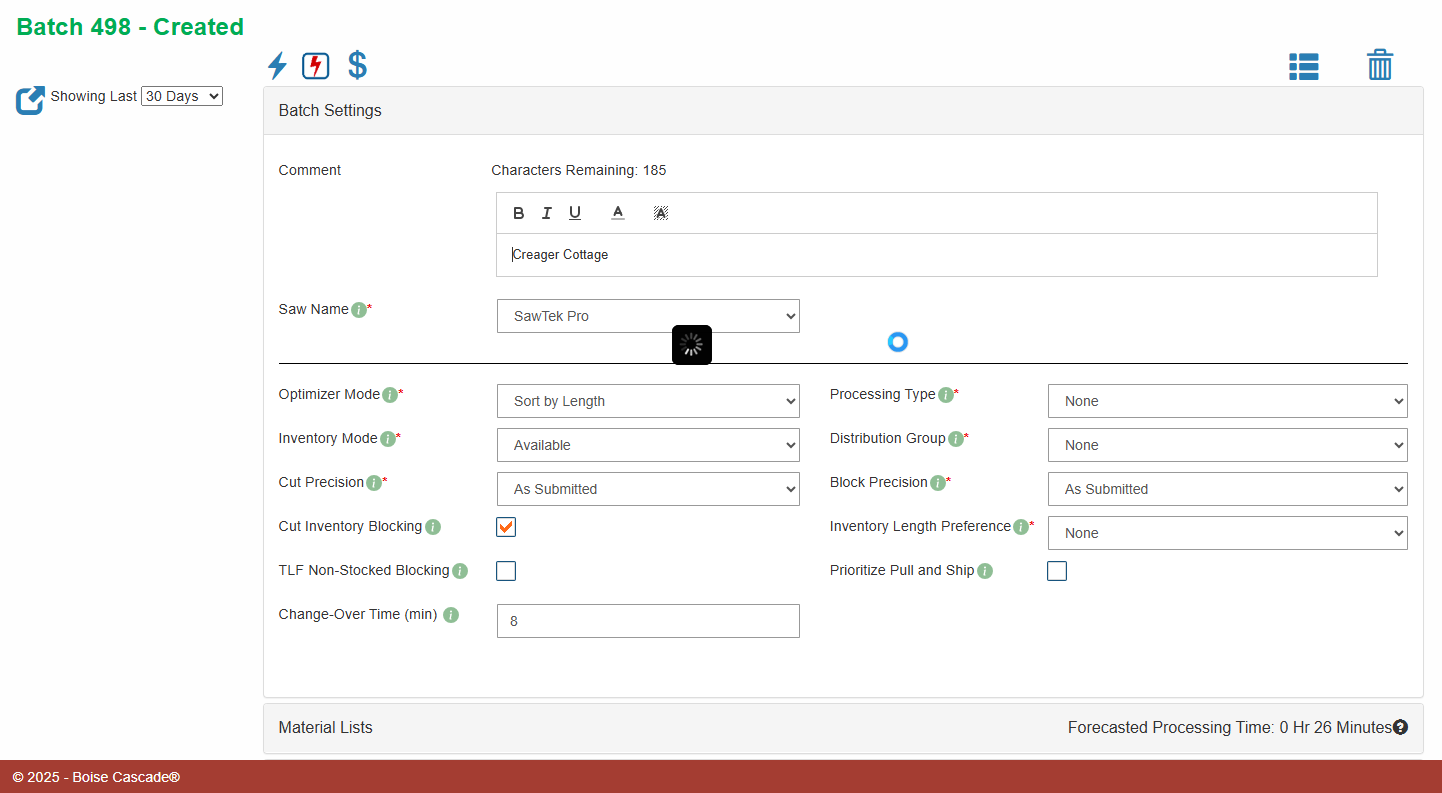Viewport: 1442px width, 793px height.
Task: Uncheck Cut Inventory Blocking checkbox
Action: click(506, 527)
